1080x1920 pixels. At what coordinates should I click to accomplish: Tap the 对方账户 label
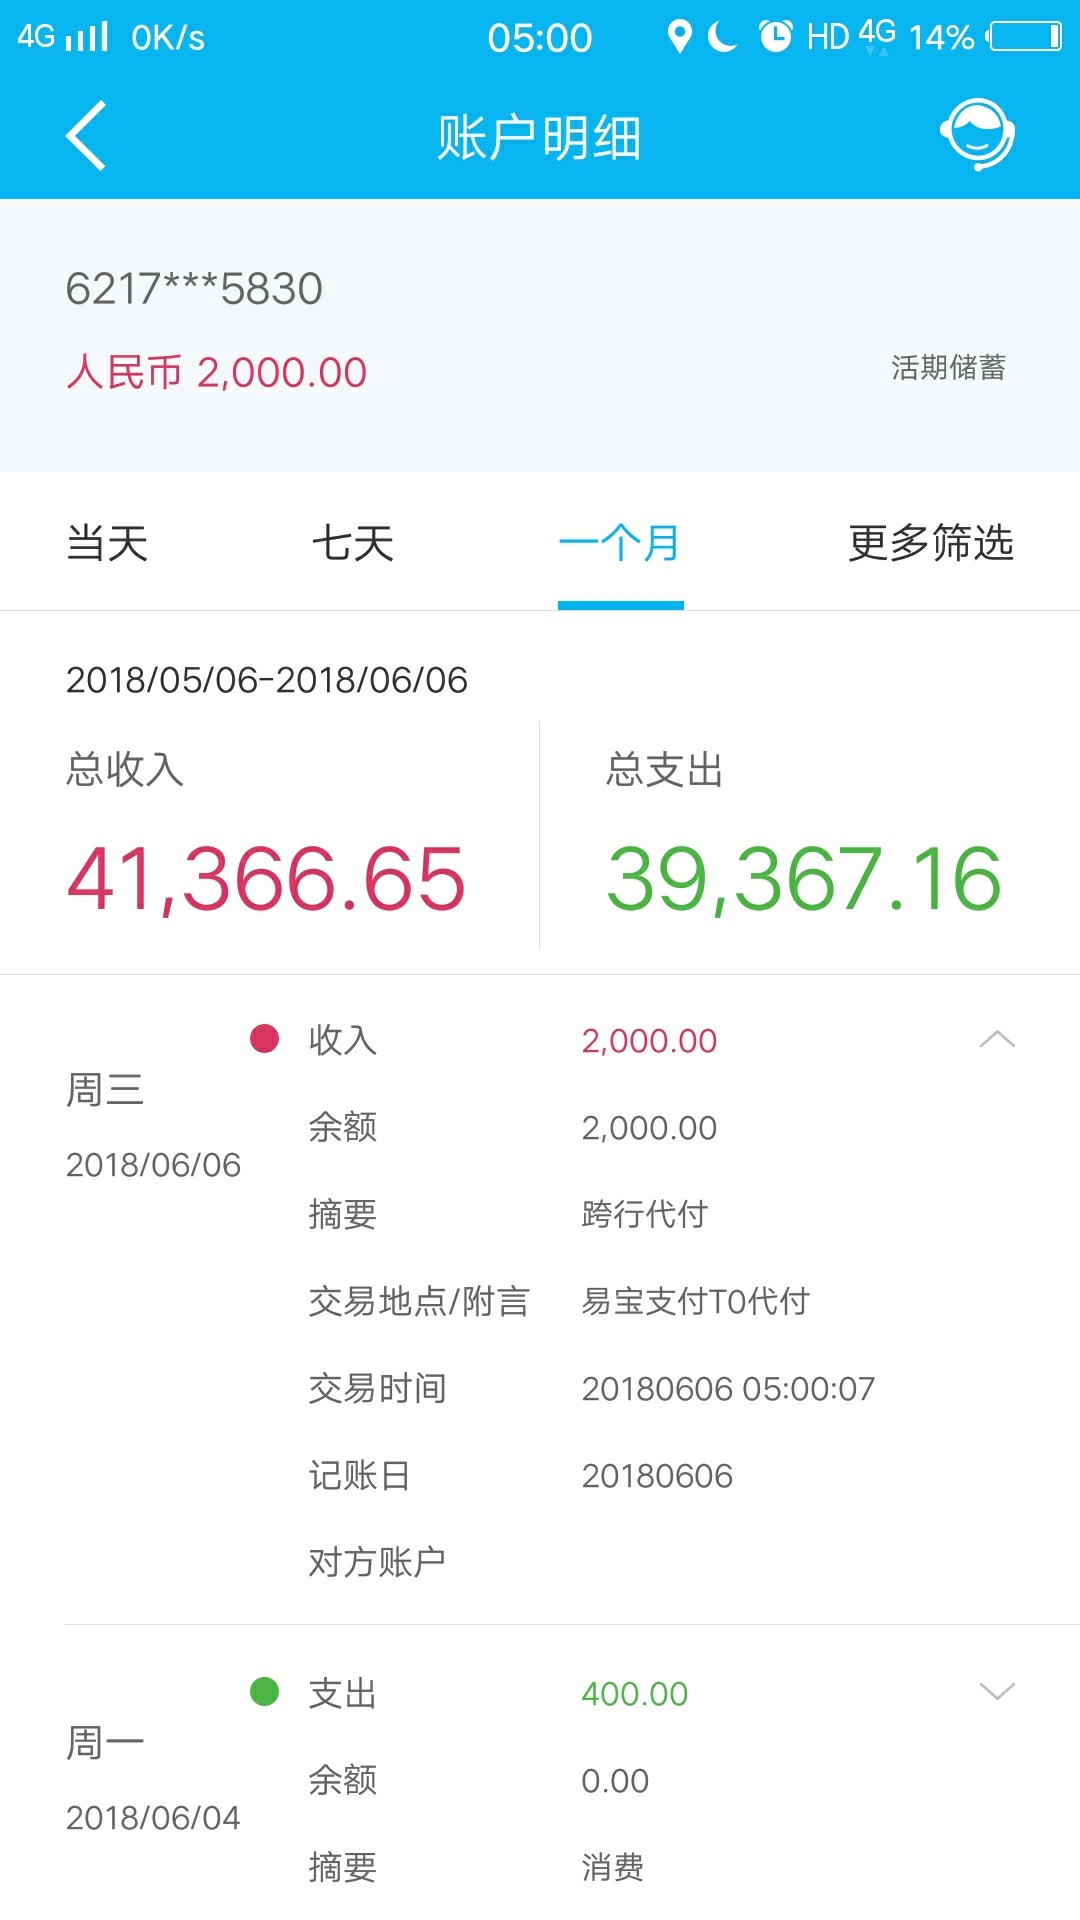coord(377,1563)
